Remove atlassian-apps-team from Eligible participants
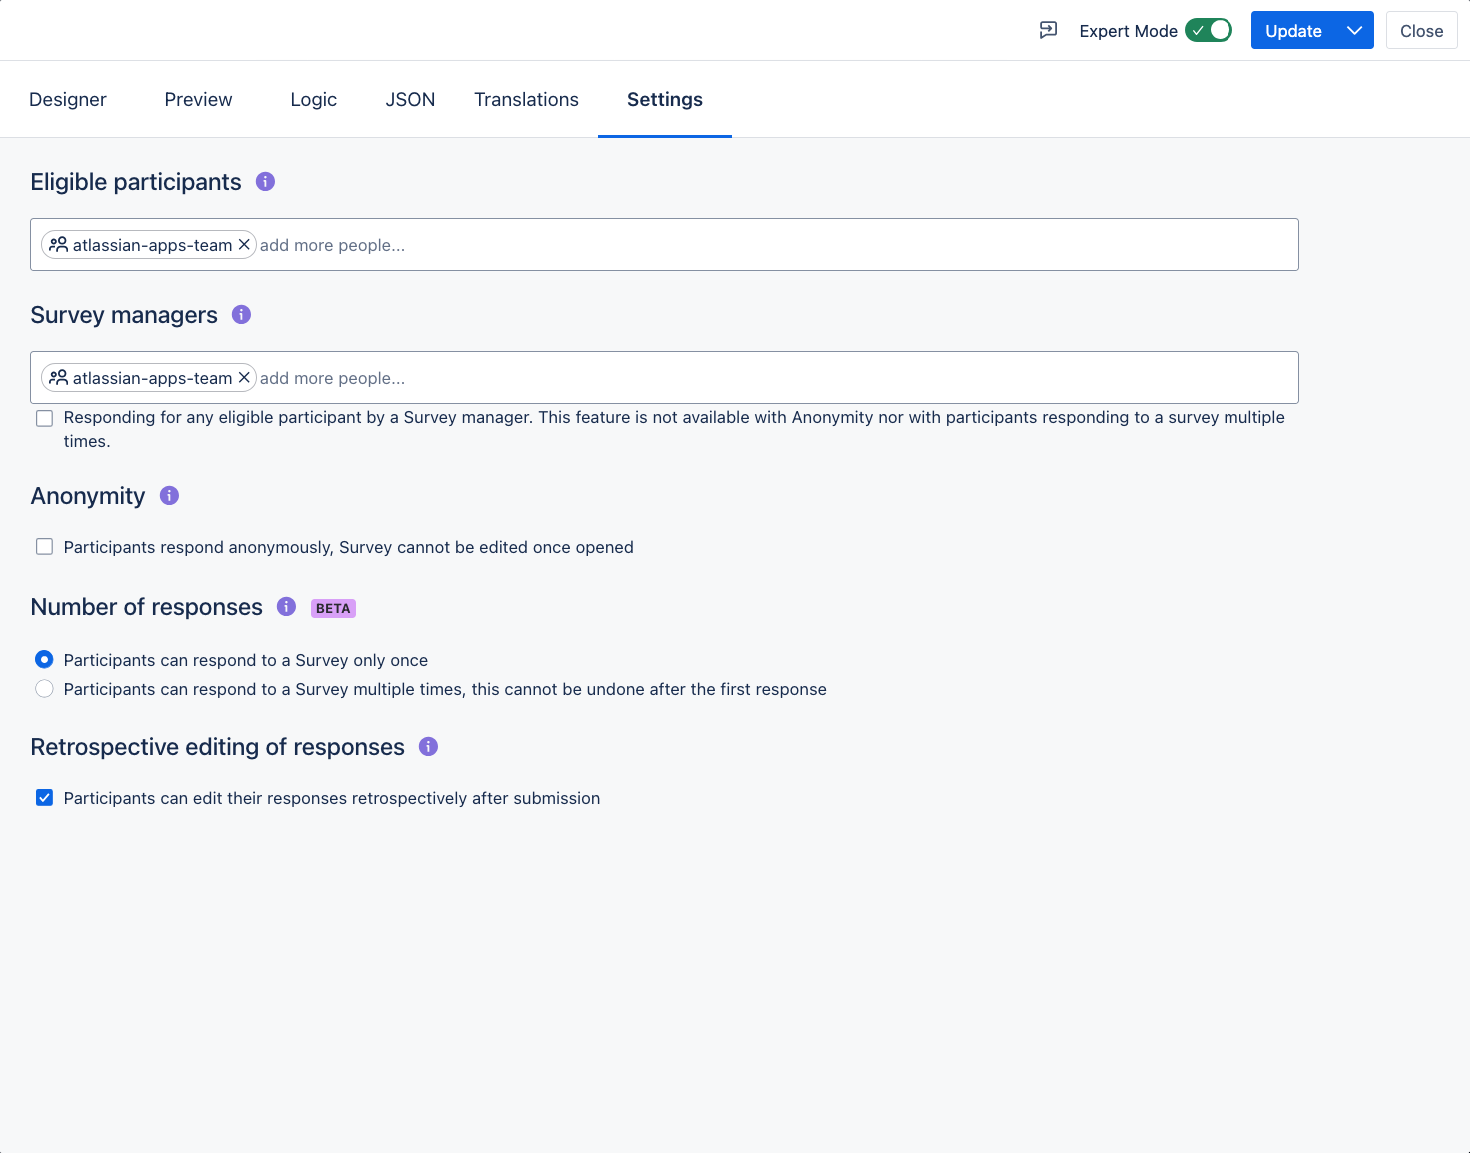Image resolution: width=1471 pixels, height=1153 pixels. (244, 244)
